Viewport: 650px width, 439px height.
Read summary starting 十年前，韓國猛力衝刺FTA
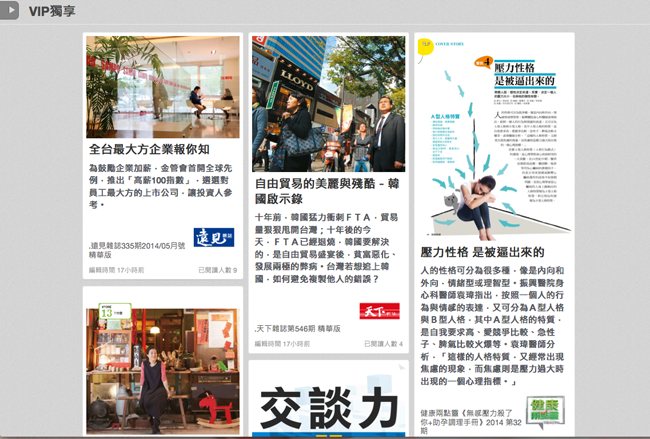point(327,248)
